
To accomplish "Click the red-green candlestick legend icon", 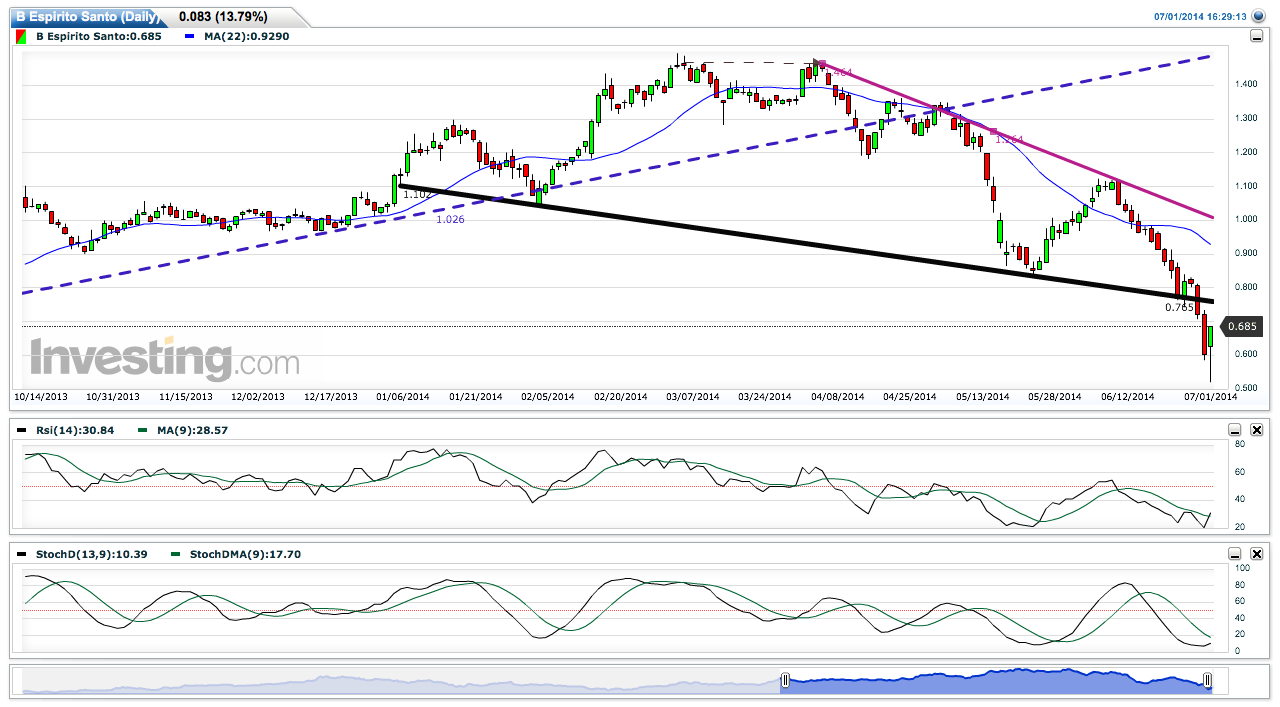I will coord(21,36).
